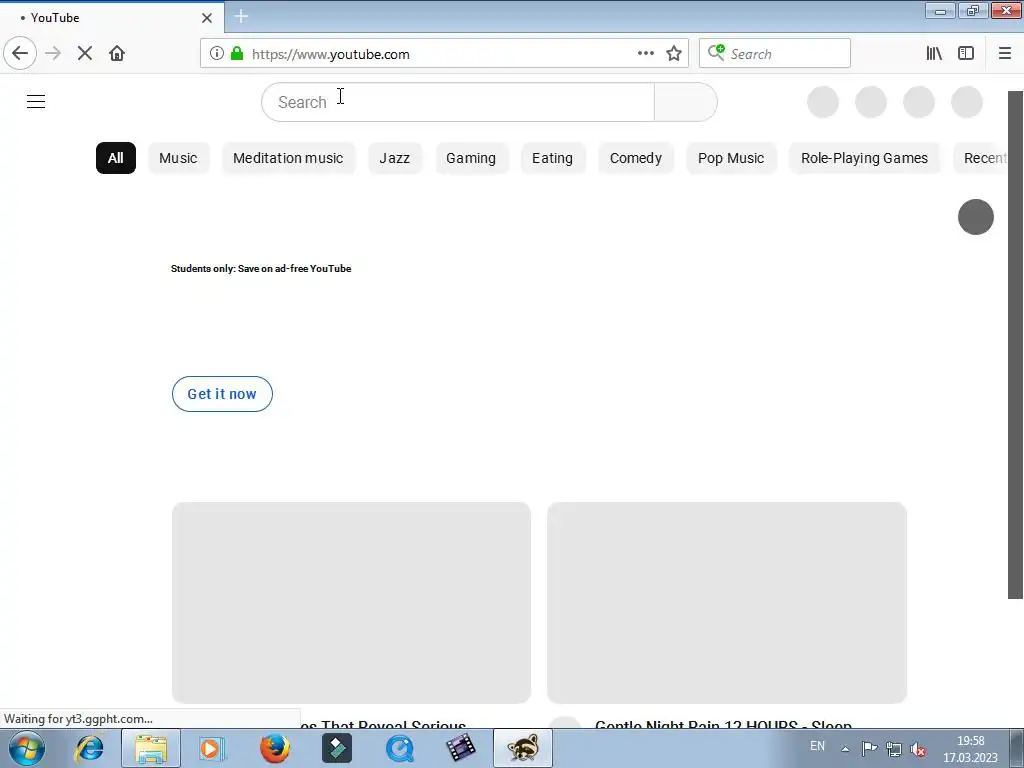
Task: Open the Firefox home page icon
Action: (117, 54)
